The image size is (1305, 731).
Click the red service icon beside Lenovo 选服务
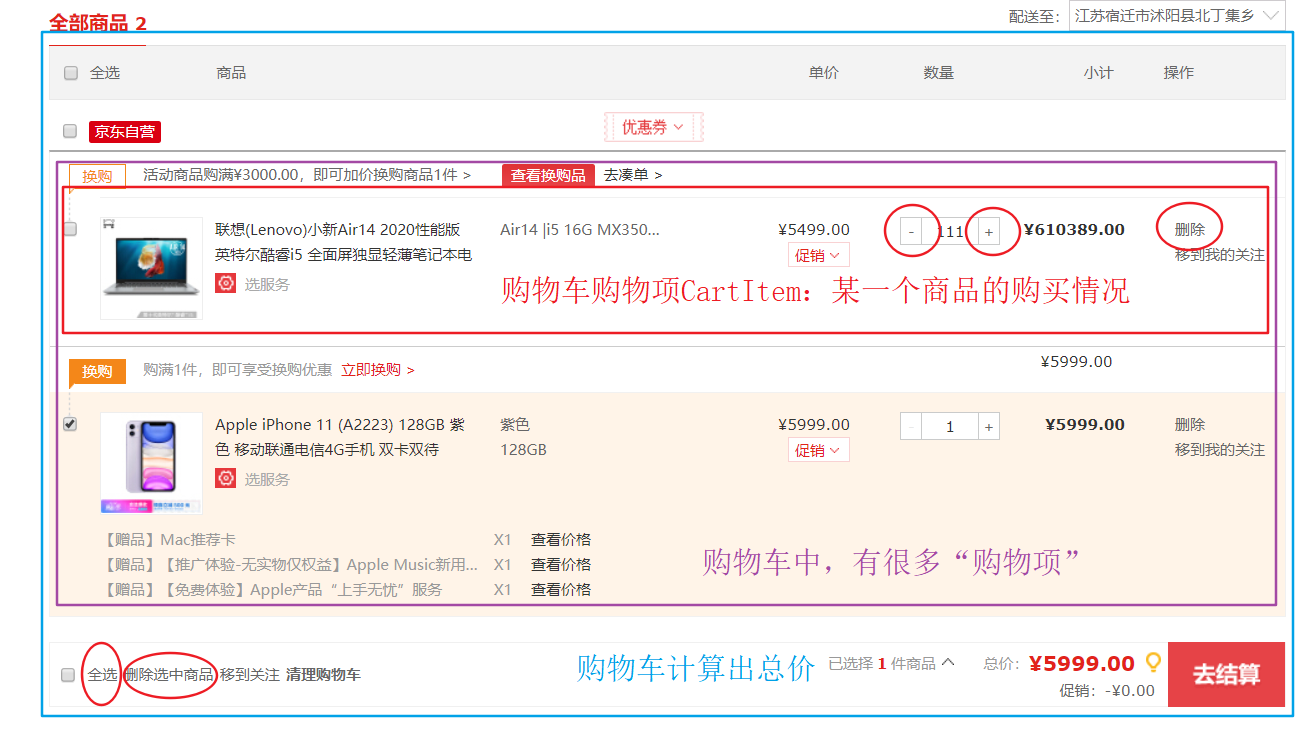pos(226,284)
